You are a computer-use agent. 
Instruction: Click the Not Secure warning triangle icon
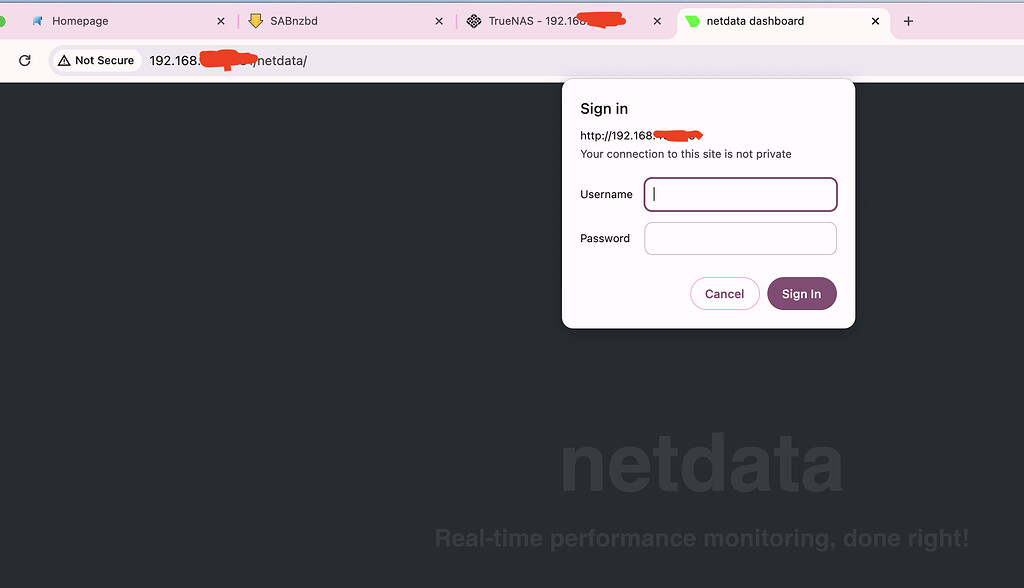[x=64, y=61]
